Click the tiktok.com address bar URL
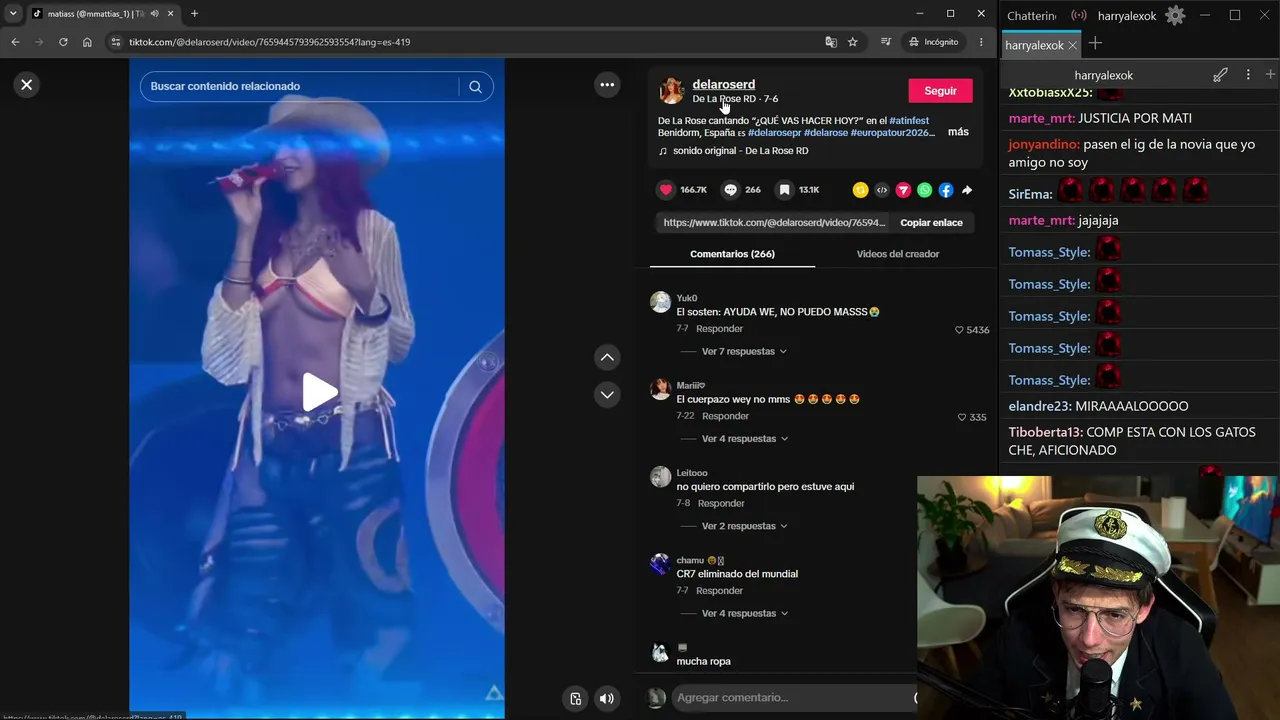The width and height of the screenshot is (1280, 720). click(x=269, y=42)
